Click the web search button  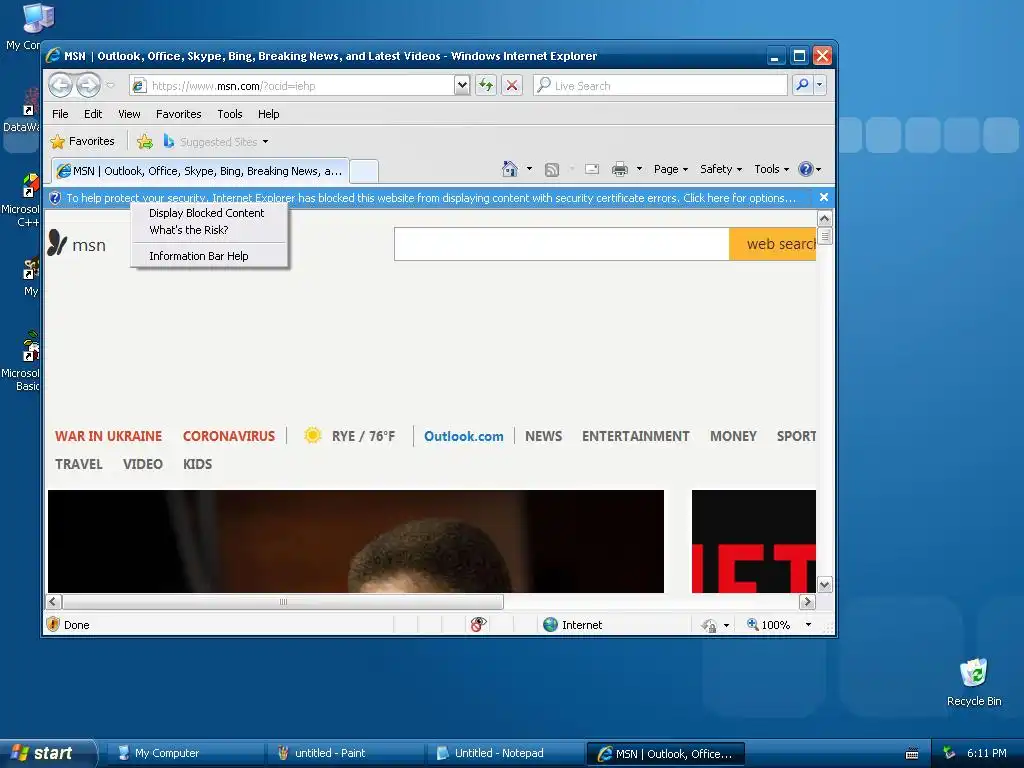[773, 244]
